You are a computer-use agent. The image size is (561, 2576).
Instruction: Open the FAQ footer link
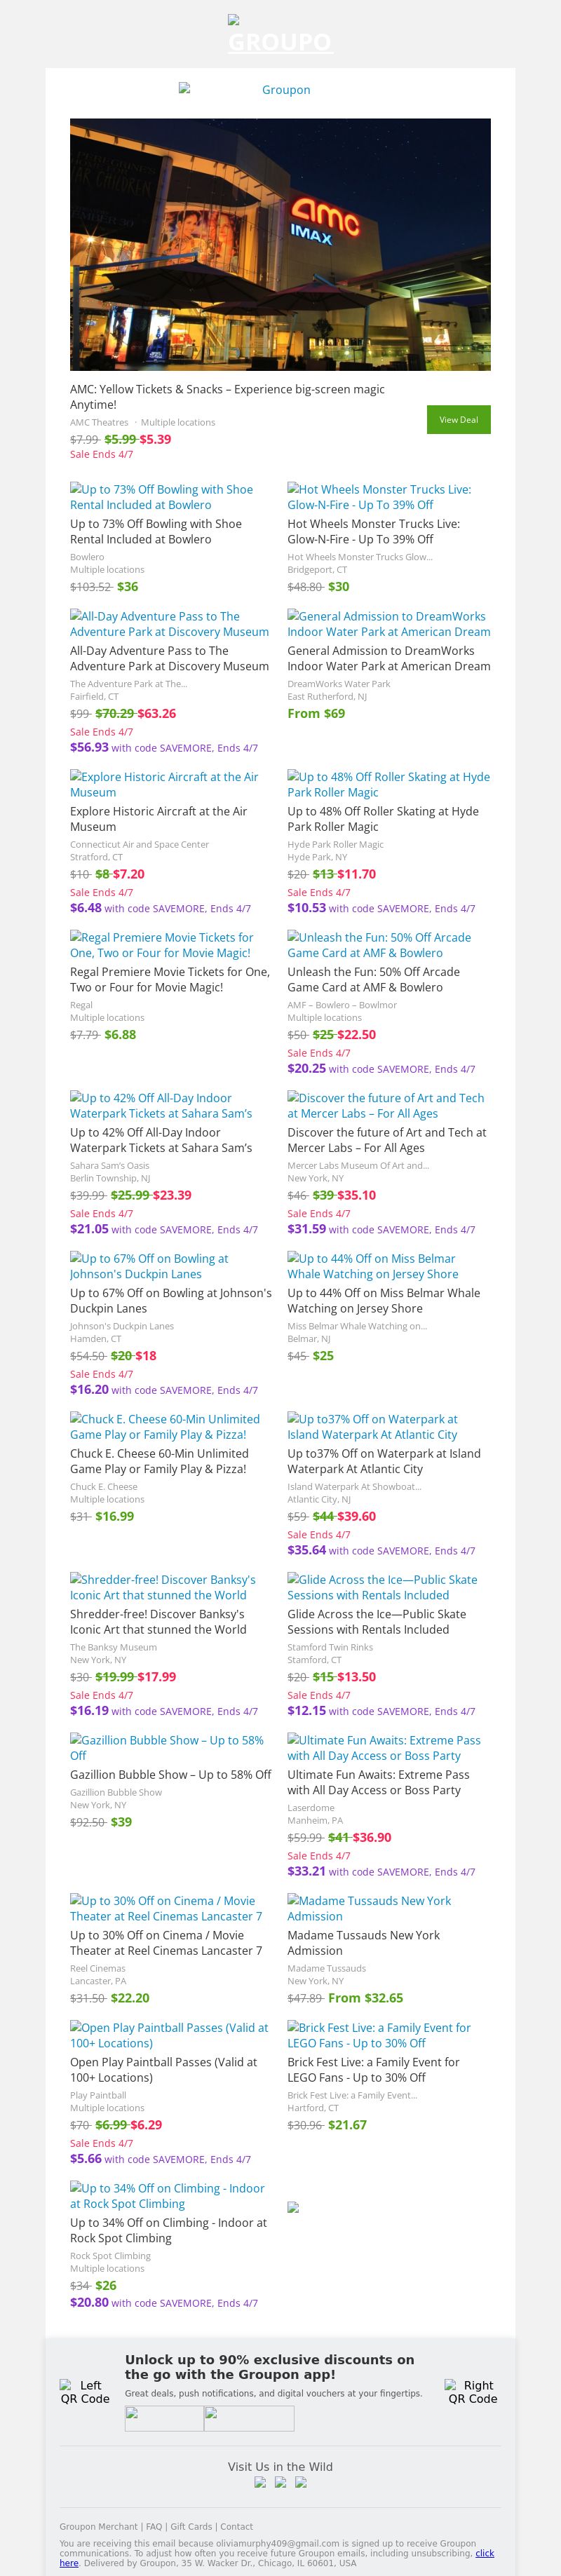click(x=154, y=2526)
